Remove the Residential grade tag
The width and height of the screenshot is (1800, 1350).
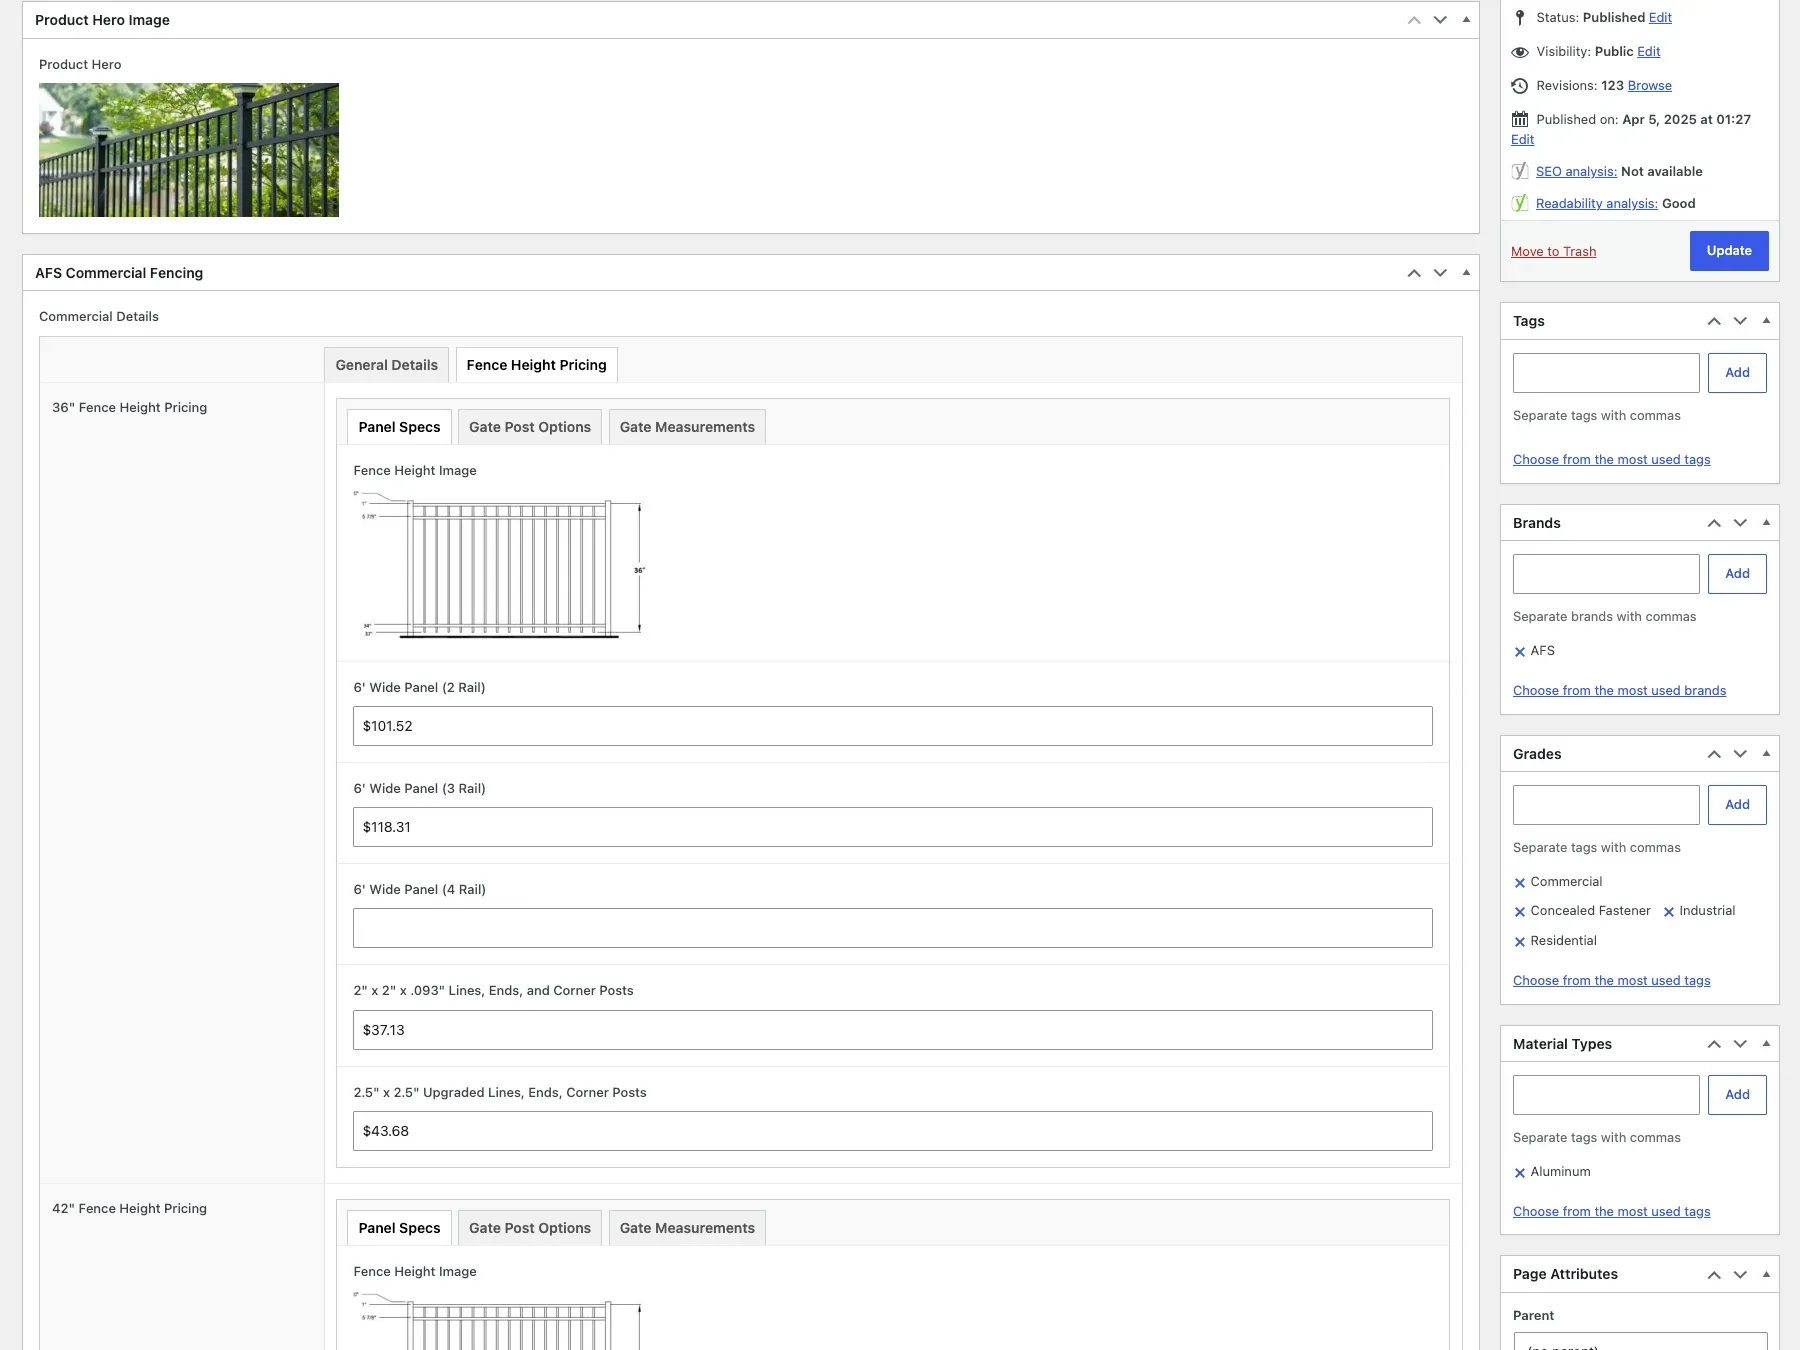tap(1520, 942)
